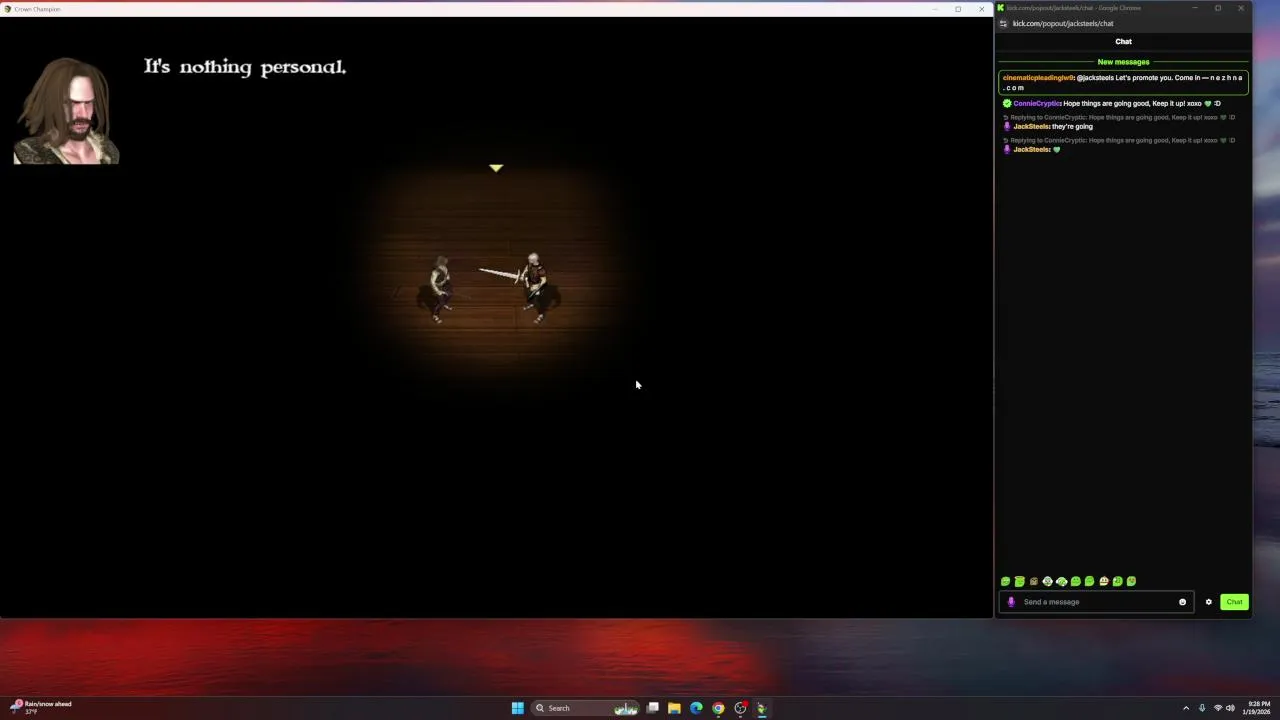
Task: Open the emoji picker in message box
Action: [1182, 602]
